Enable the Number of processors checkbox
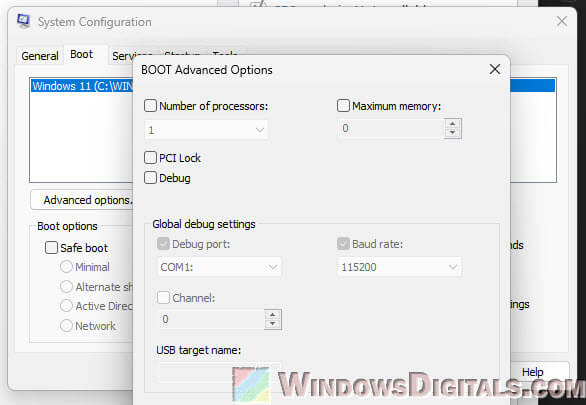 [x=150, y=106]
